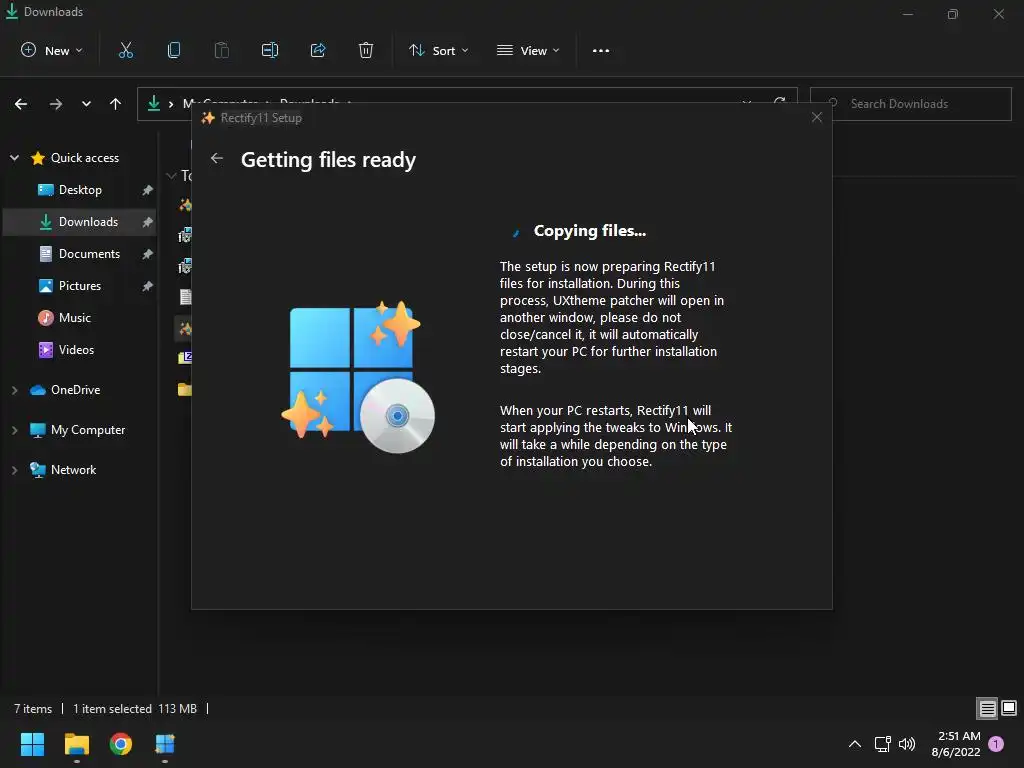Image resolution: width=1024 pixels, height=768 pixels.
Task: Open File Explorer from the taskbar
Action: 76,744
